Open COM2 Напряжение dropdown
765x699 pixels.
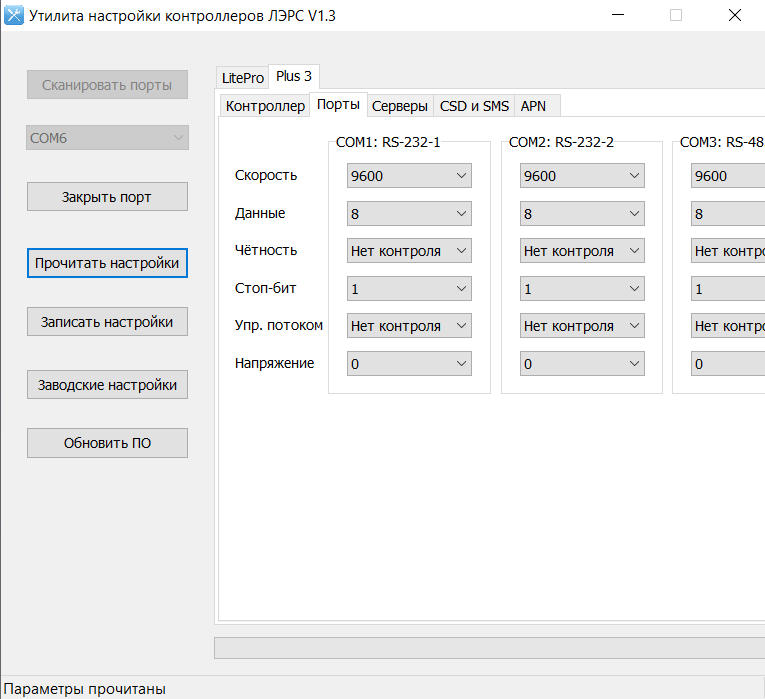point(582,364)
